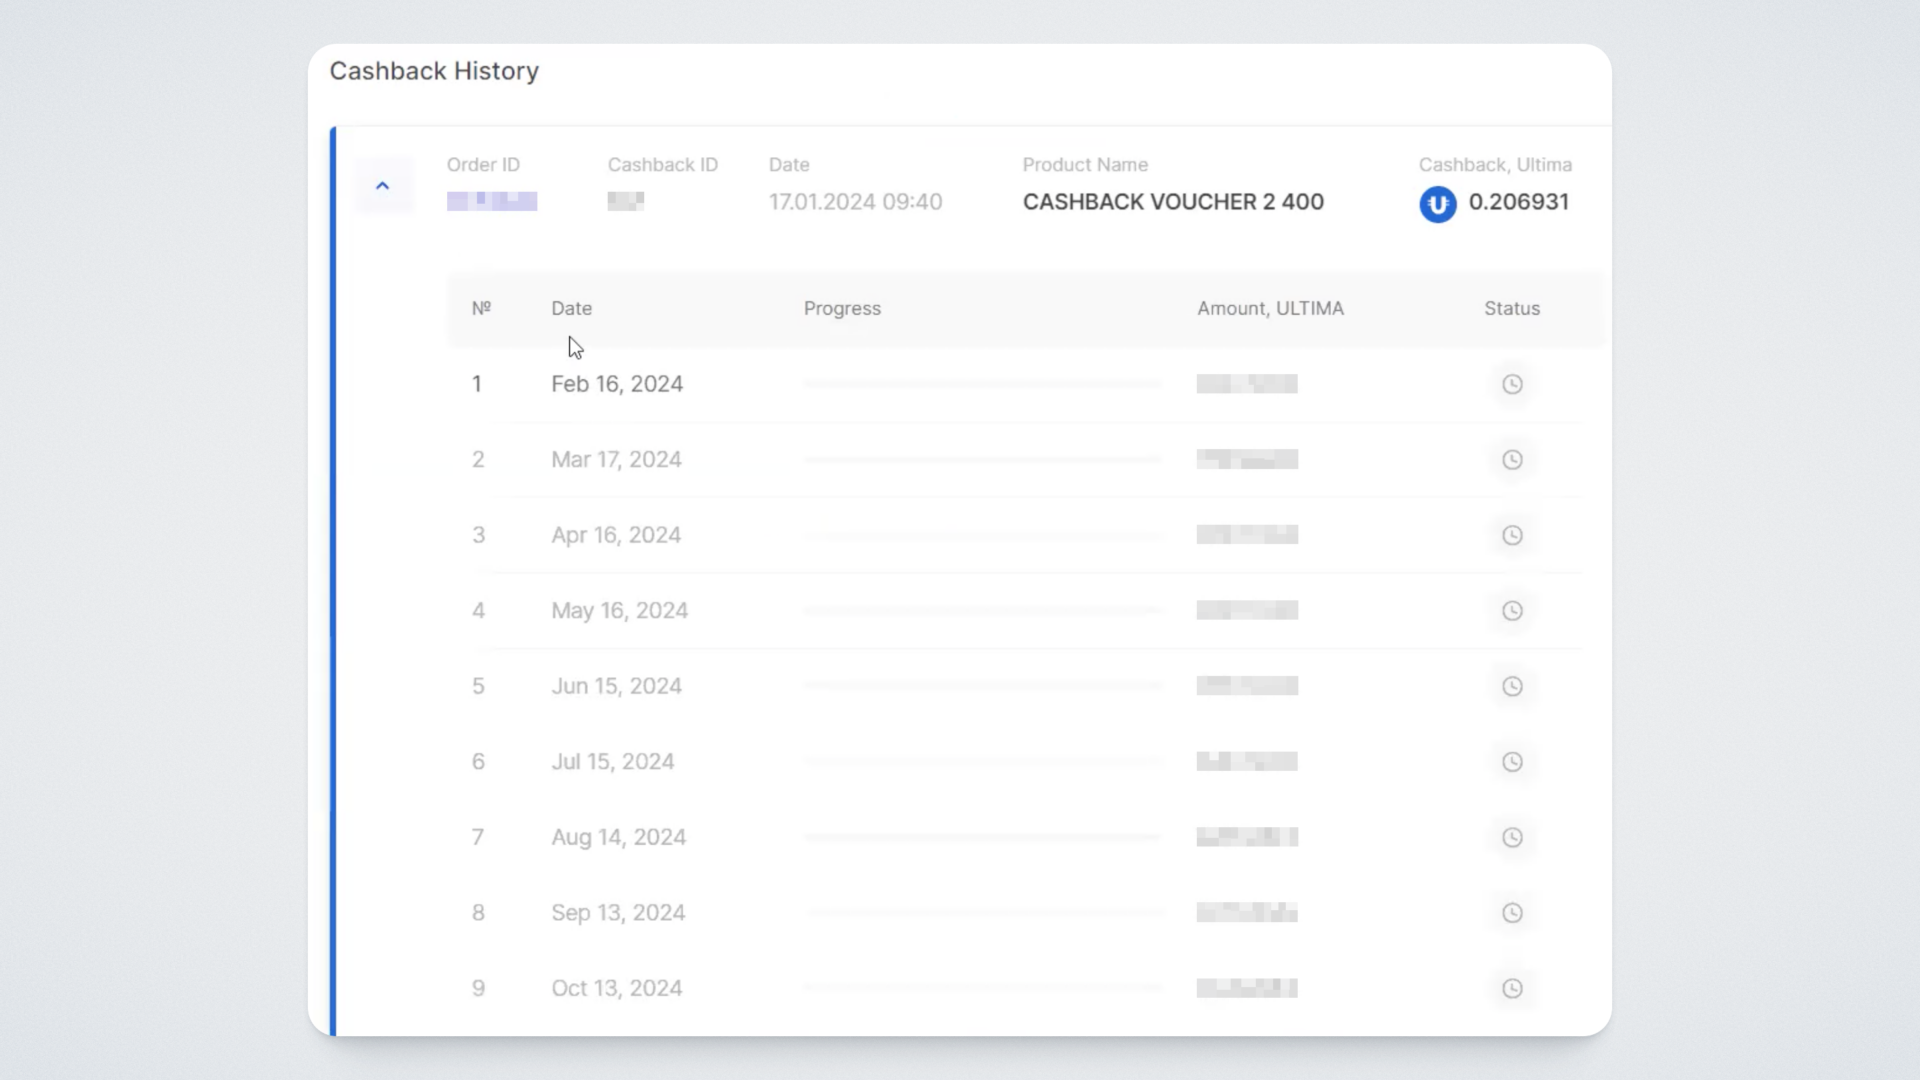
Task: Click the progress bar for payment 1
Action: tap(982, 384)
